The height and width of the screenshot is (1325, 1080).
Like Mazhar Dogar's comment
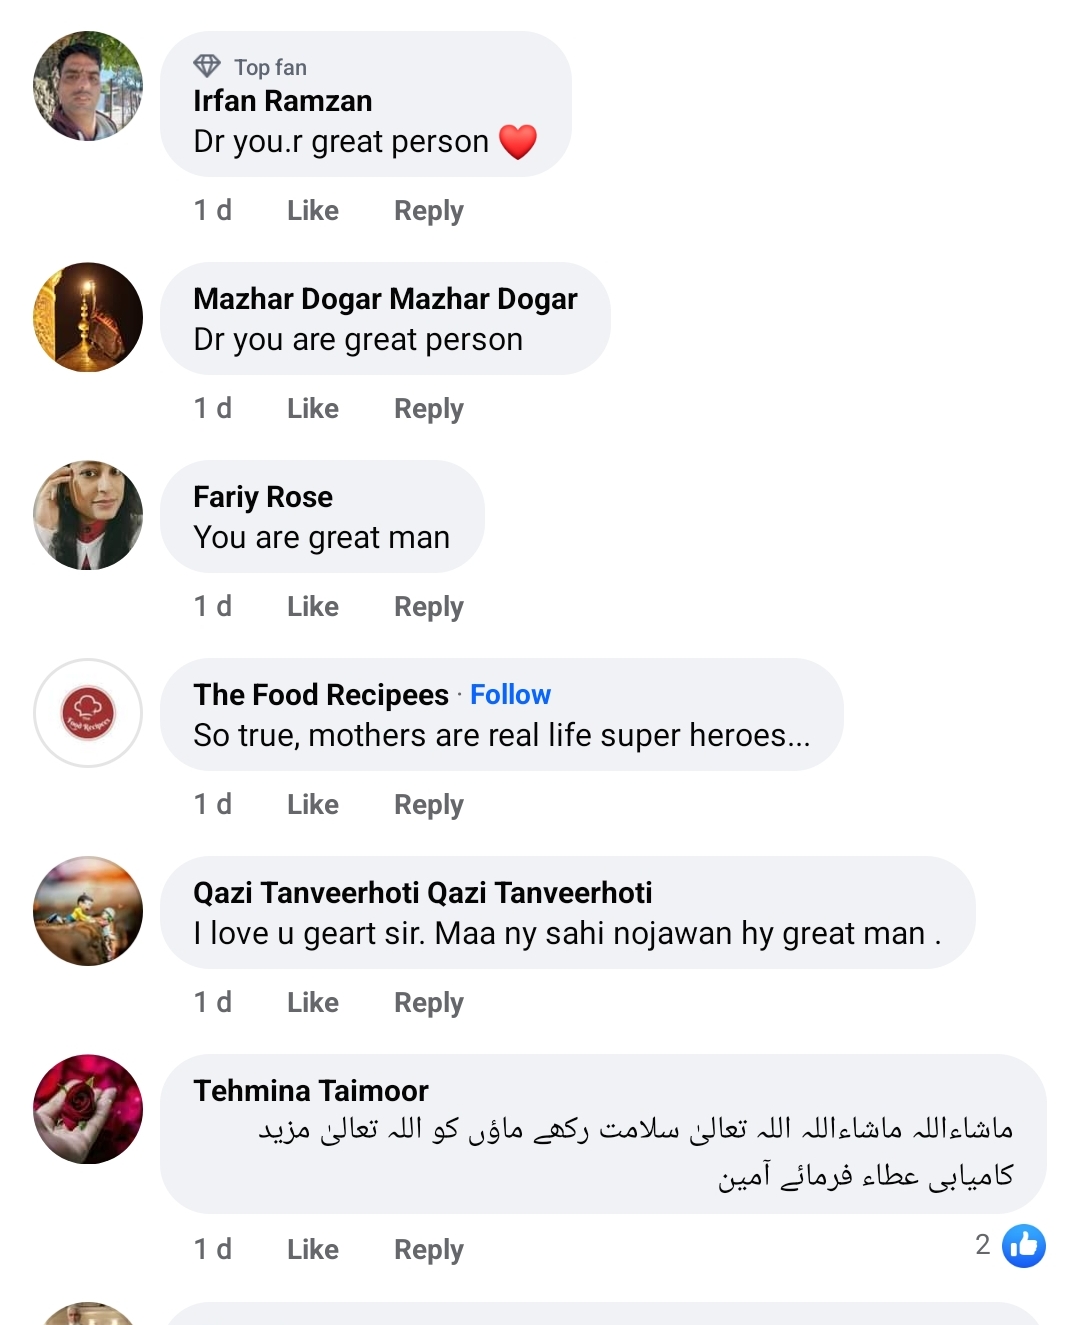312,408
